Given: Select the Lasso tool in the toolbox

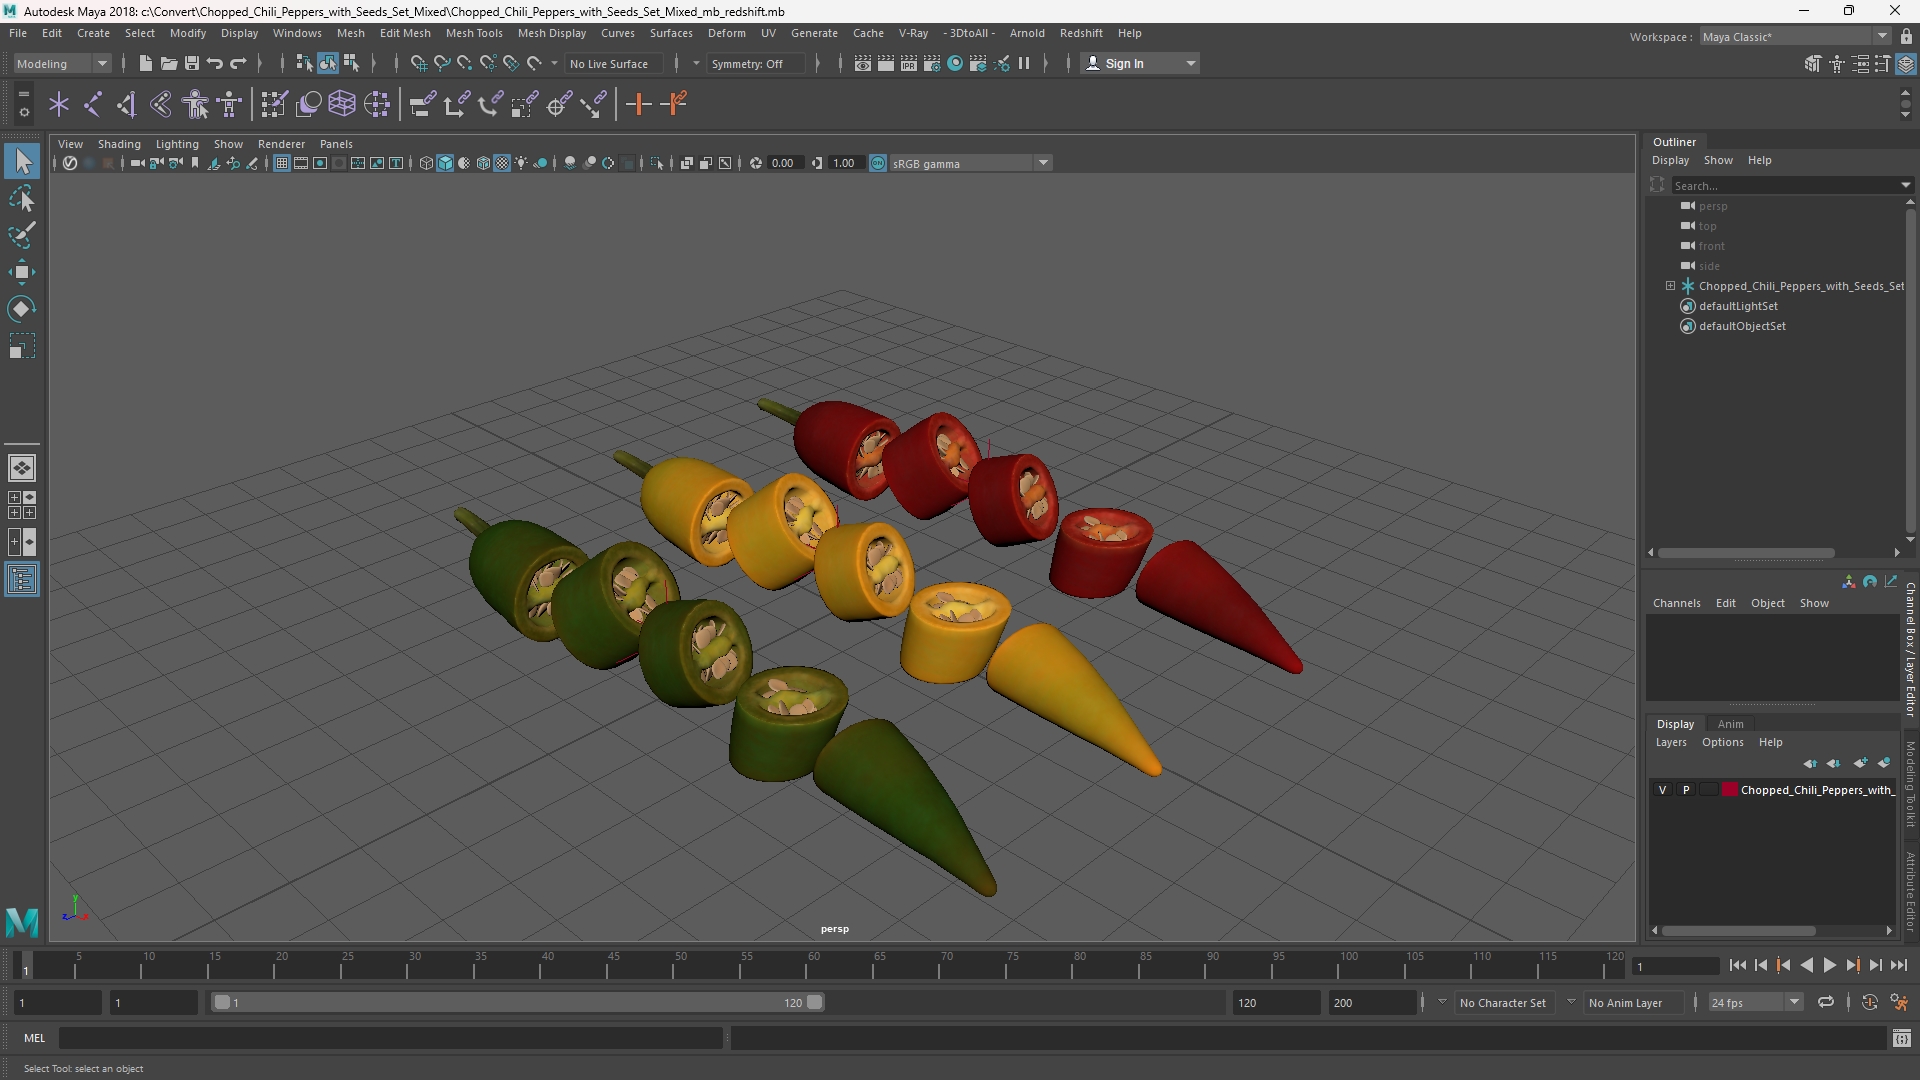Looking at the screenshot, I should (x=22, y=198).
